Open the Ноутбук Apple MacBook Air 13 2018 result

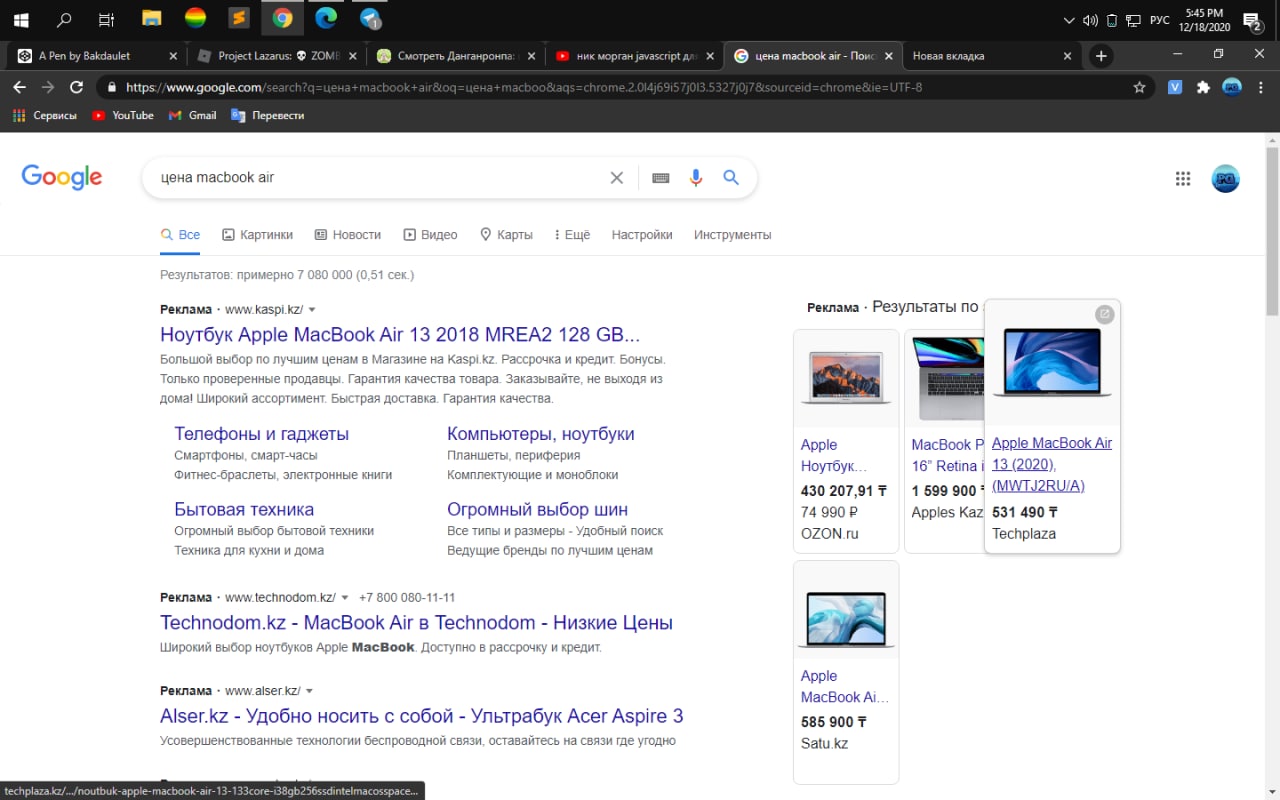click(400, 334)
